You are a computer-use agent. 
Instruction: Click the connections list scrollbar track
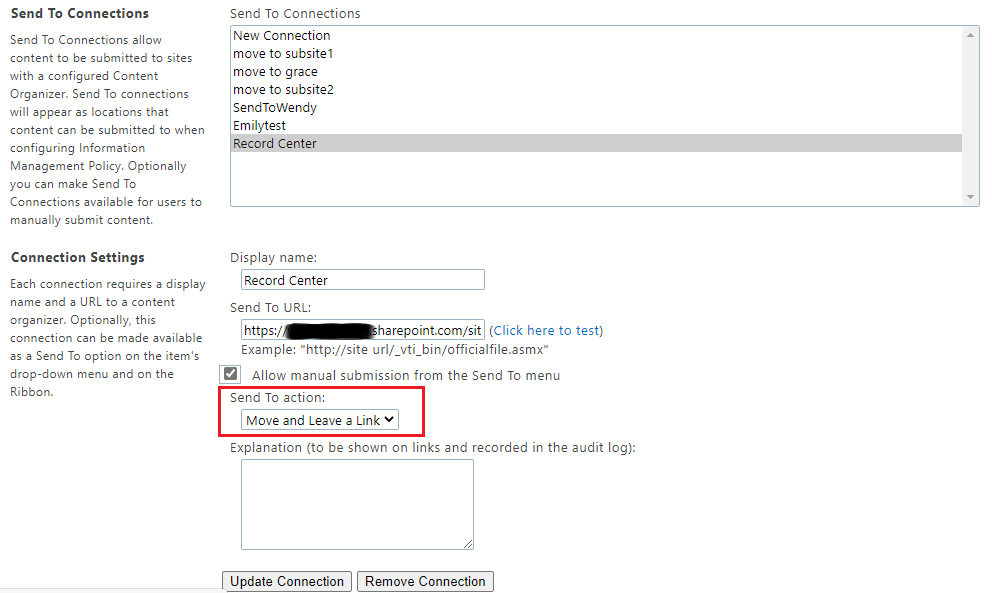pos(971,120)
